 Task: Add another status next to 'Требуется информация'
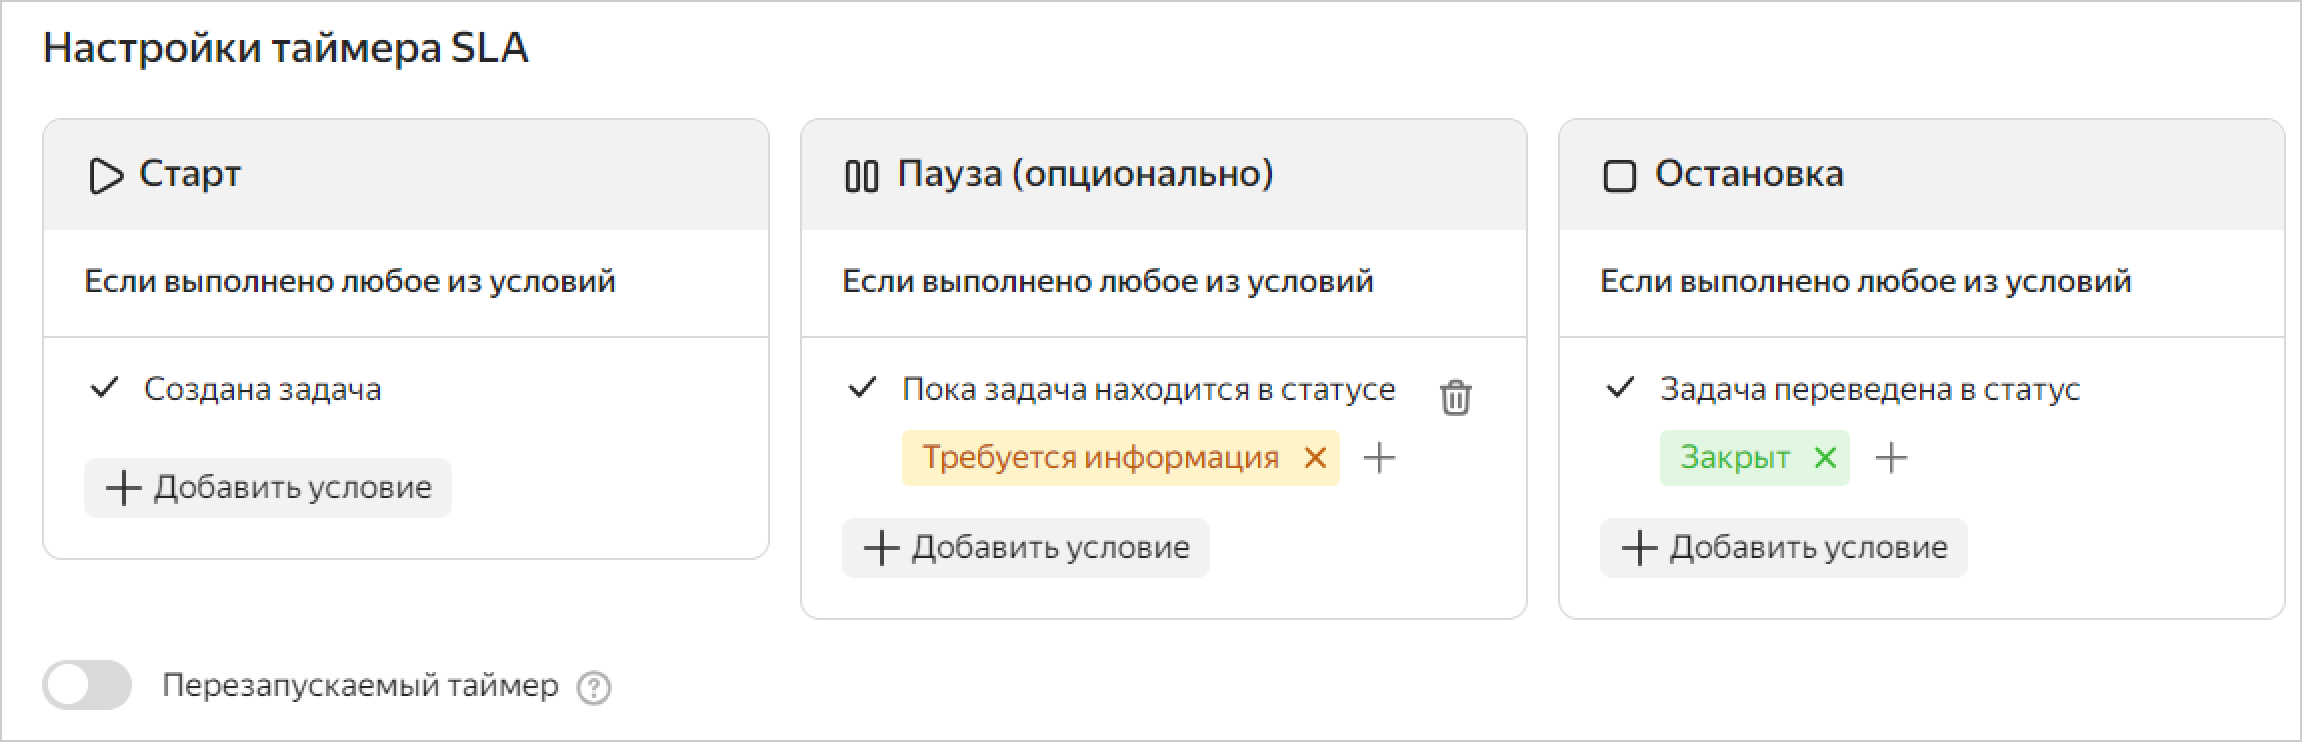pos(1379,458)
